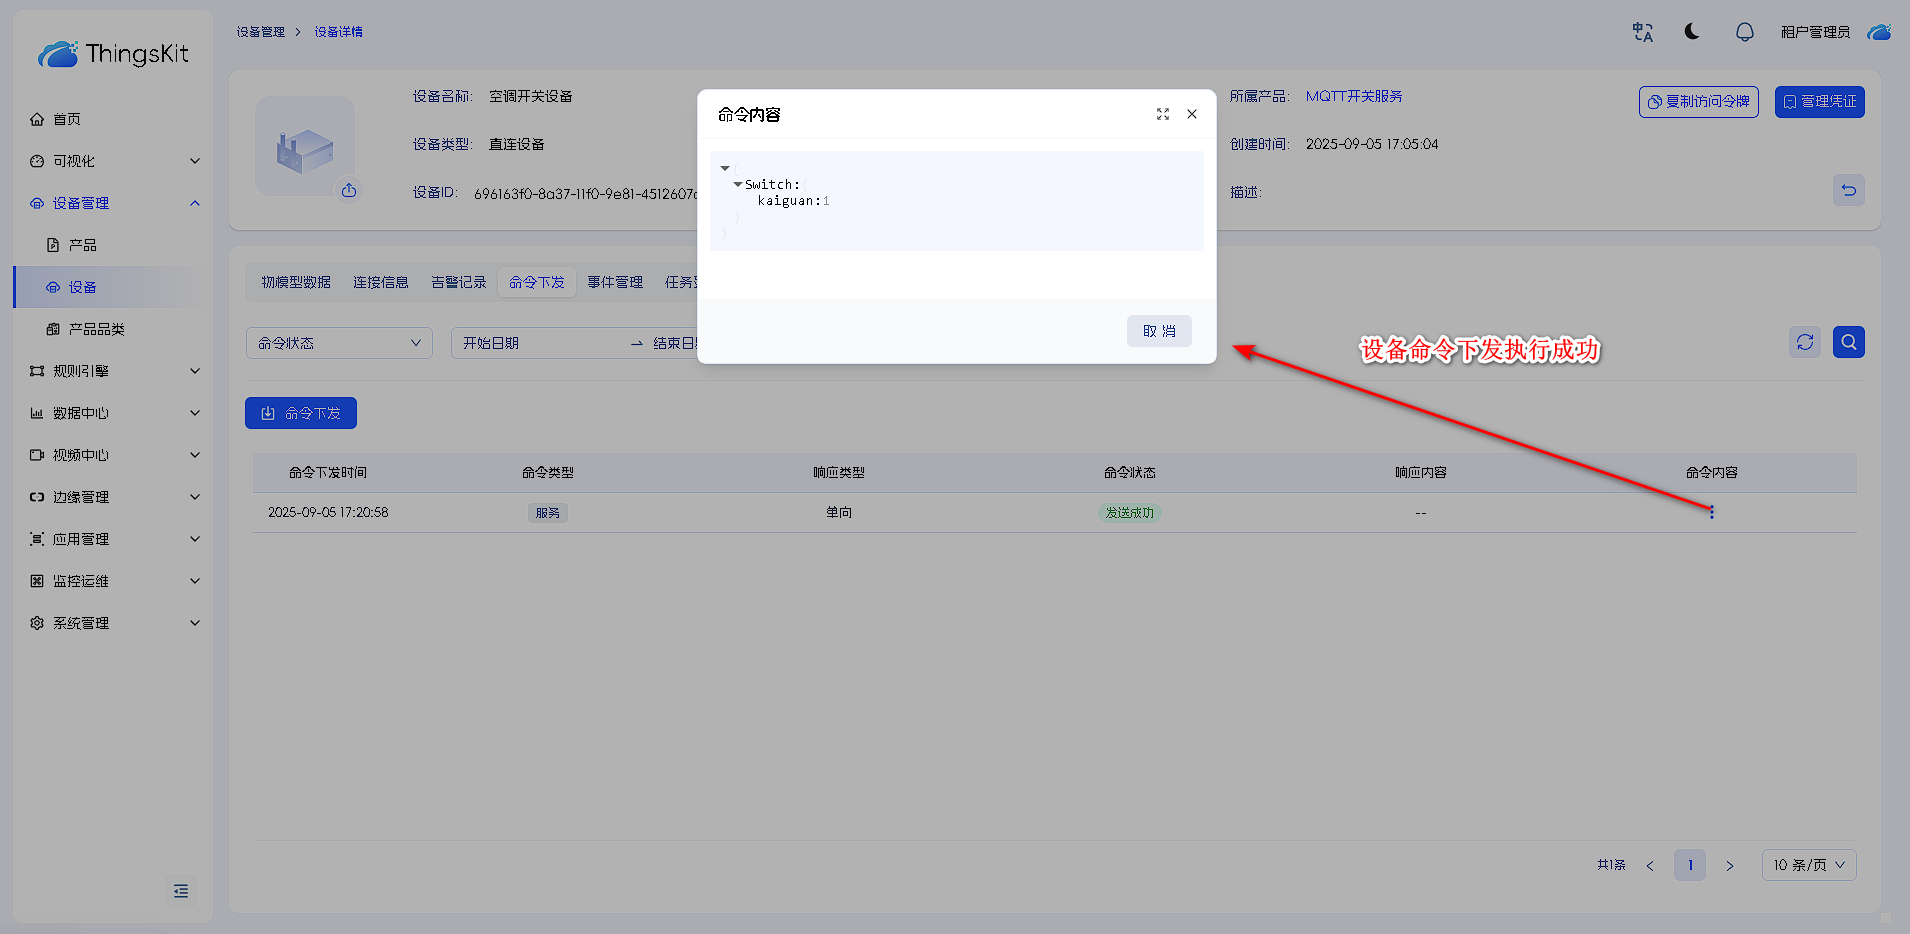Collapse the sidebar with the bottom menu icon
1910x934 pixels.
point(181,891)
